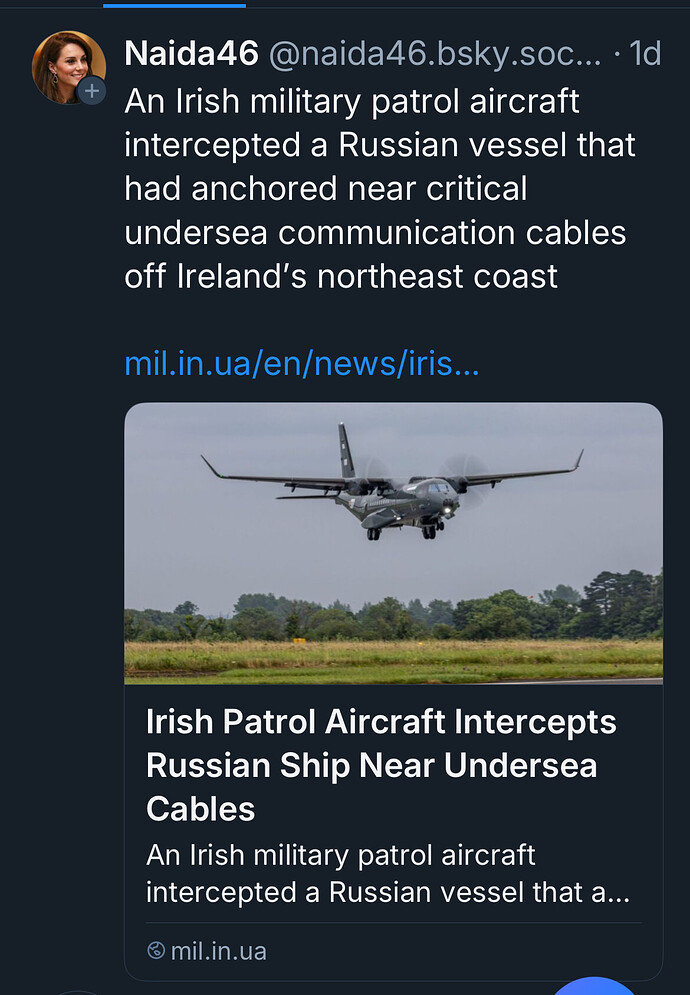Follow the mil.in.ua/en/news/iris... link in the post

click(x=302, y=364)
